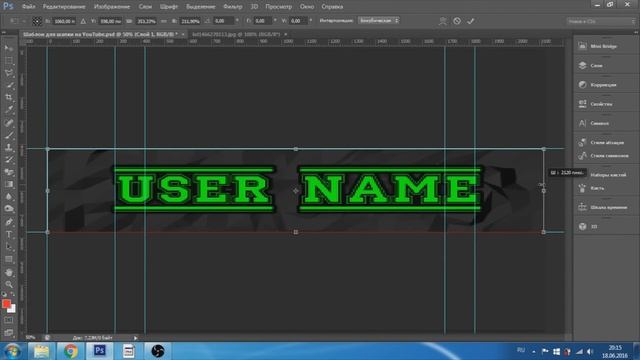Reset default foreground and background colors
The image size is (640, 360).
[x=4, y=294]
